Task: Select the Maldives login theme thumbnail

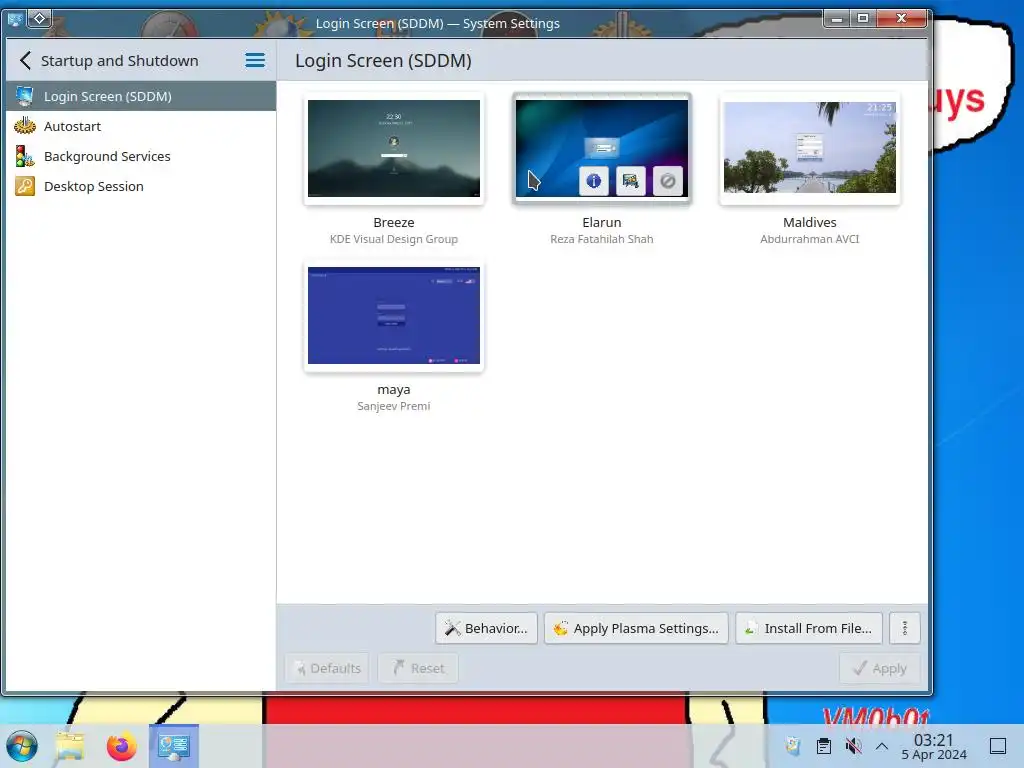Action: pyautogui.click(x=810, y=147)
